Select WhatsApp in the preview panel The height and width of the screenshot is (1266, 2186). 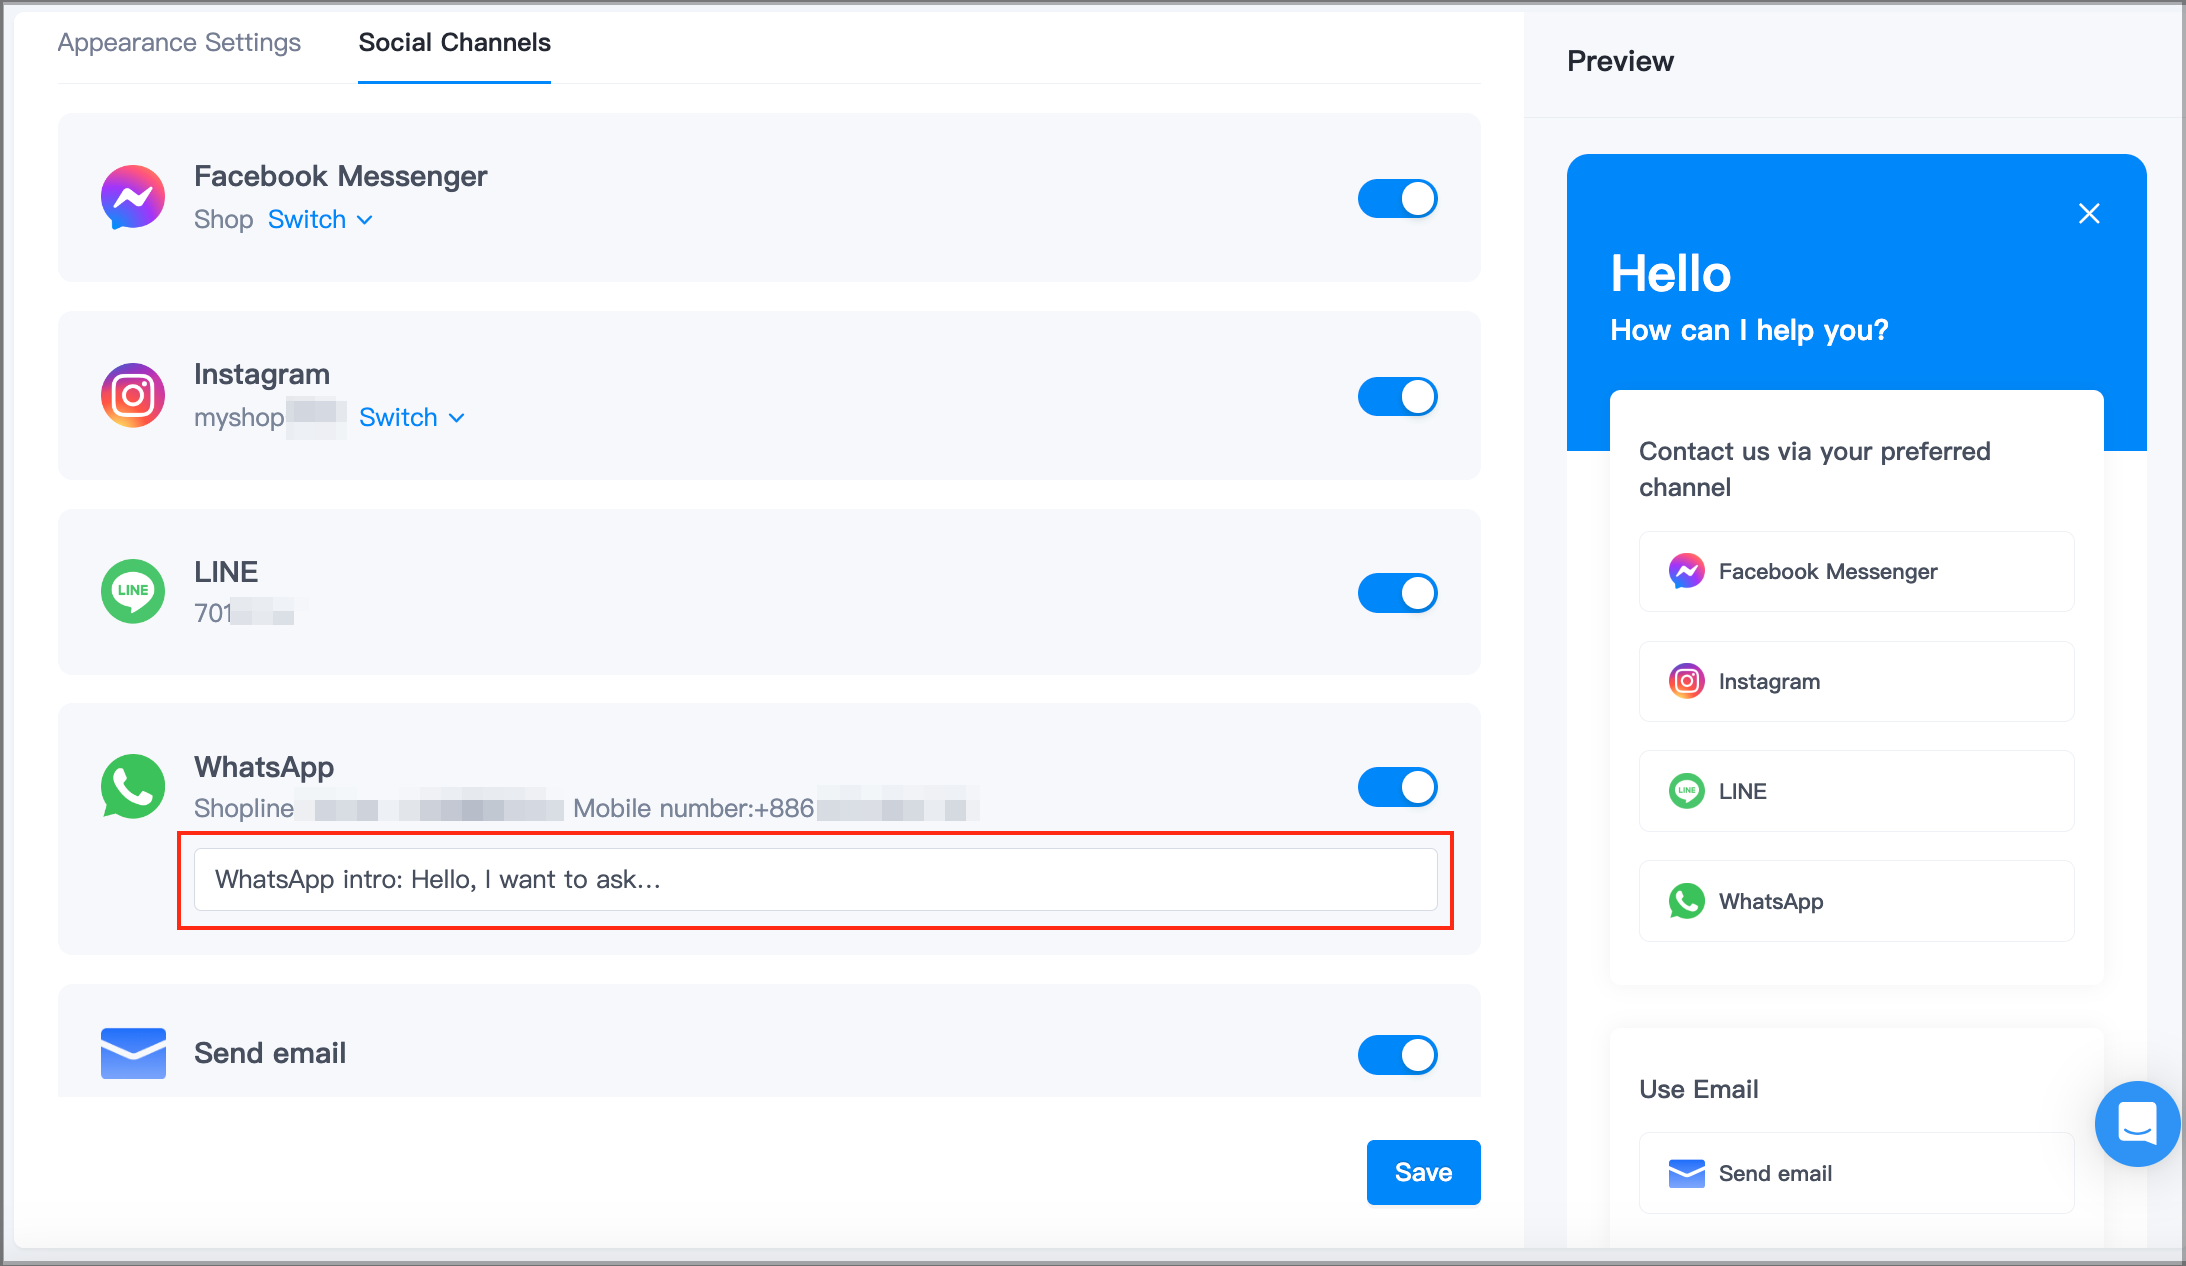pos(1855,901)
